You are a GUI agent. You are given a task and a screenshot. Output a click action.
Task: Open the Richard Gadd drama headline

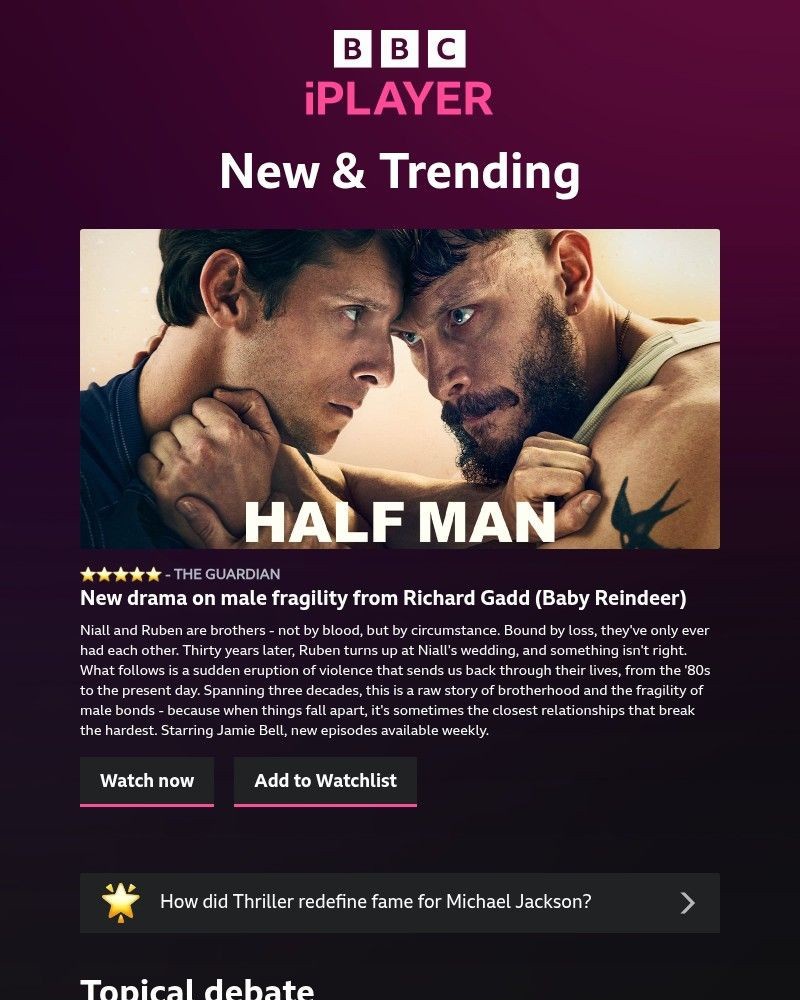coord(383,598)
